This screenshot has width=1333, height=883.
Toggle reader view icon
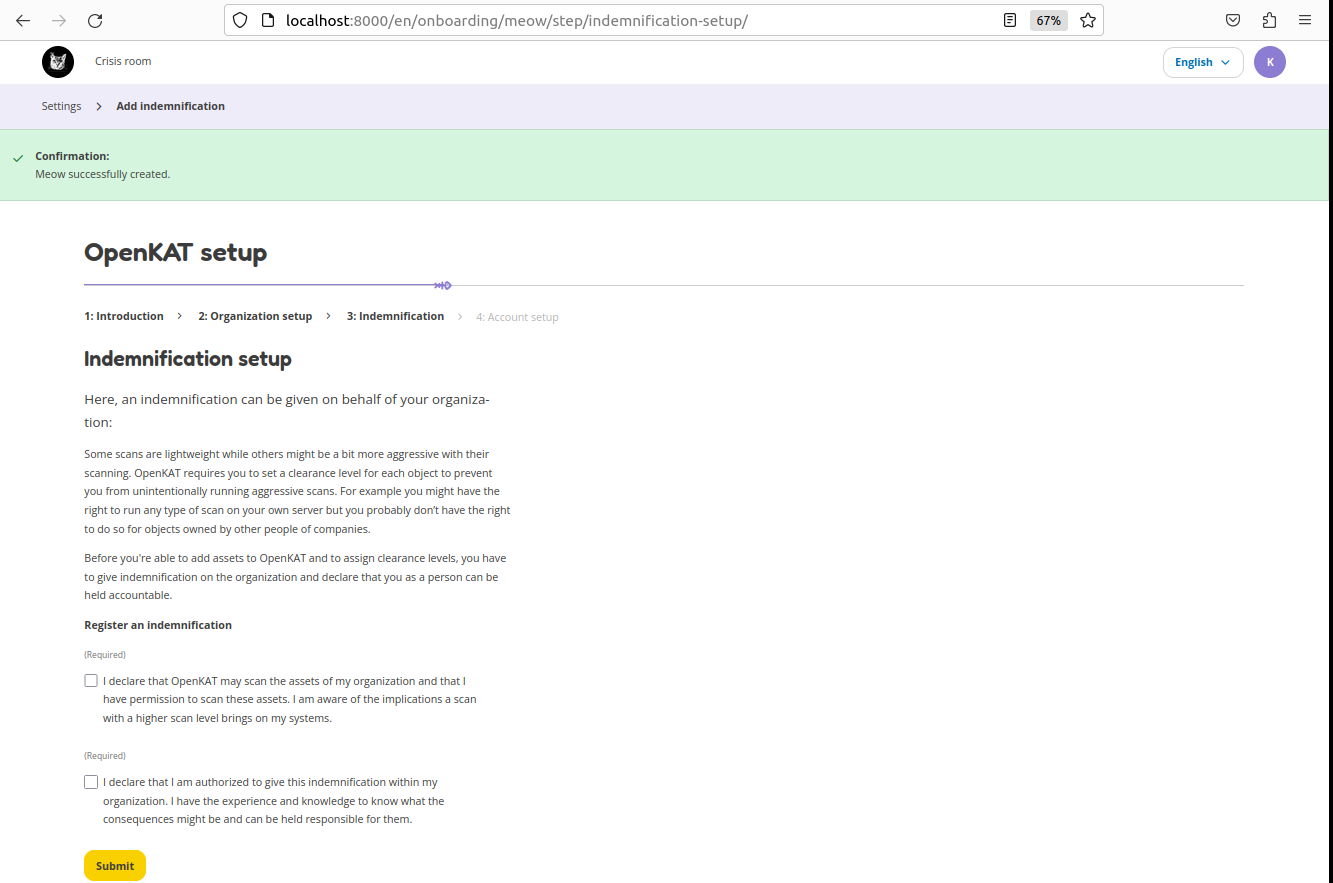1010,20
